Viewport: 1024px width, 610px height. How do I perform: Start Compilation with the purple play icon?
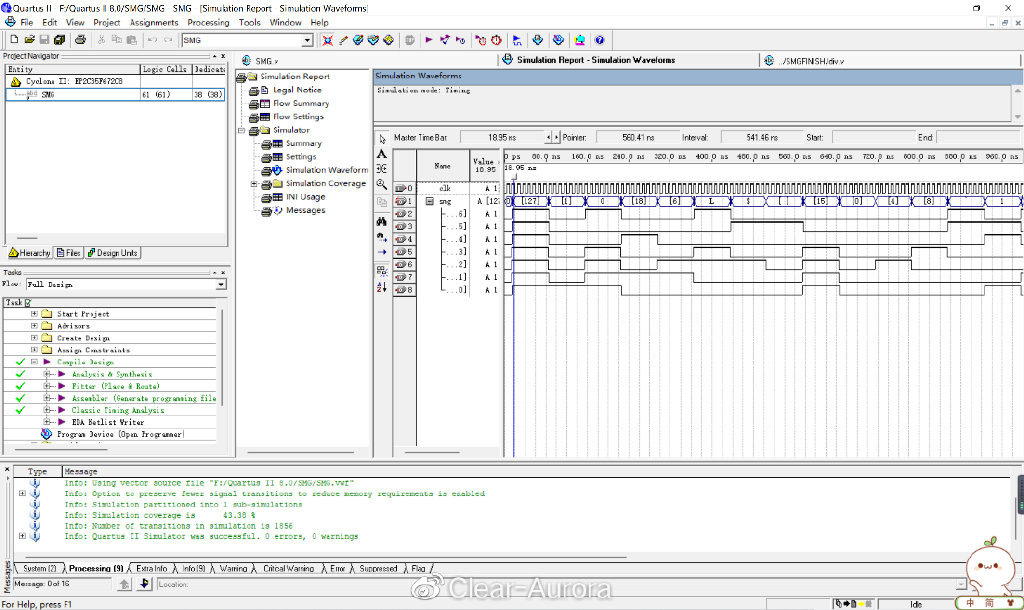click(x=428, y=40)
